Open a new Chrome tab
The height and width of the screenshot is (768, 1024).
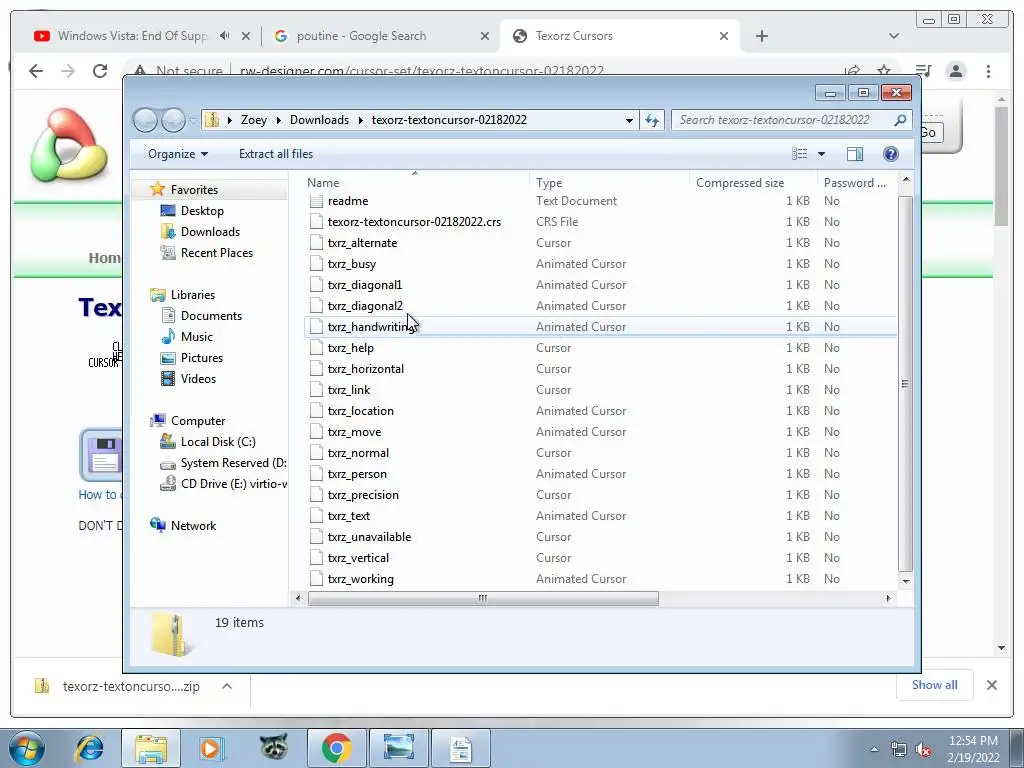pyautogui.click(x=761, y=36)
